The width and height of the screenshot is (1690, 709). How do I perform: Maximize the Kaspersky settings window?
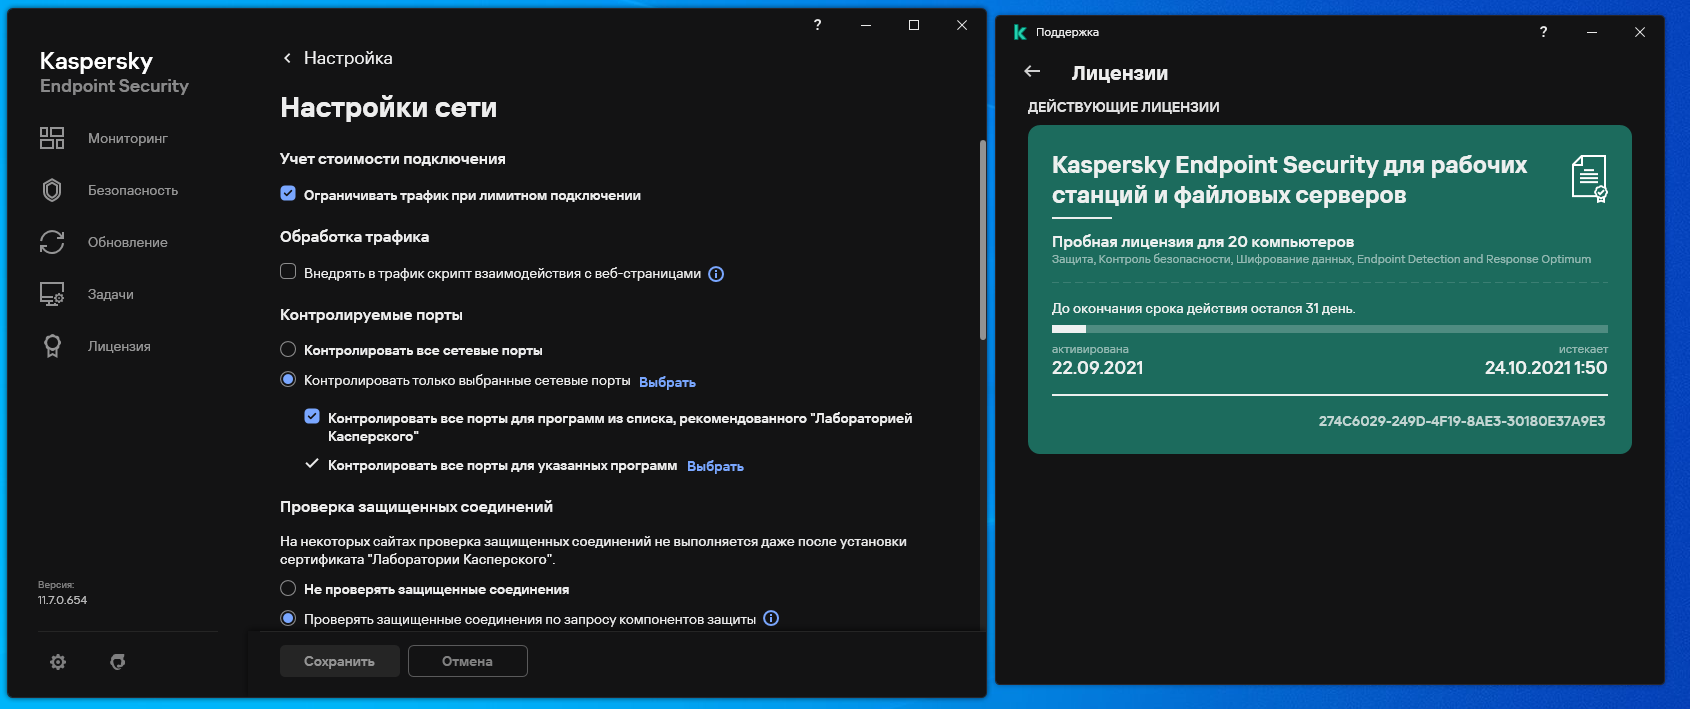(x=913, y=25)
